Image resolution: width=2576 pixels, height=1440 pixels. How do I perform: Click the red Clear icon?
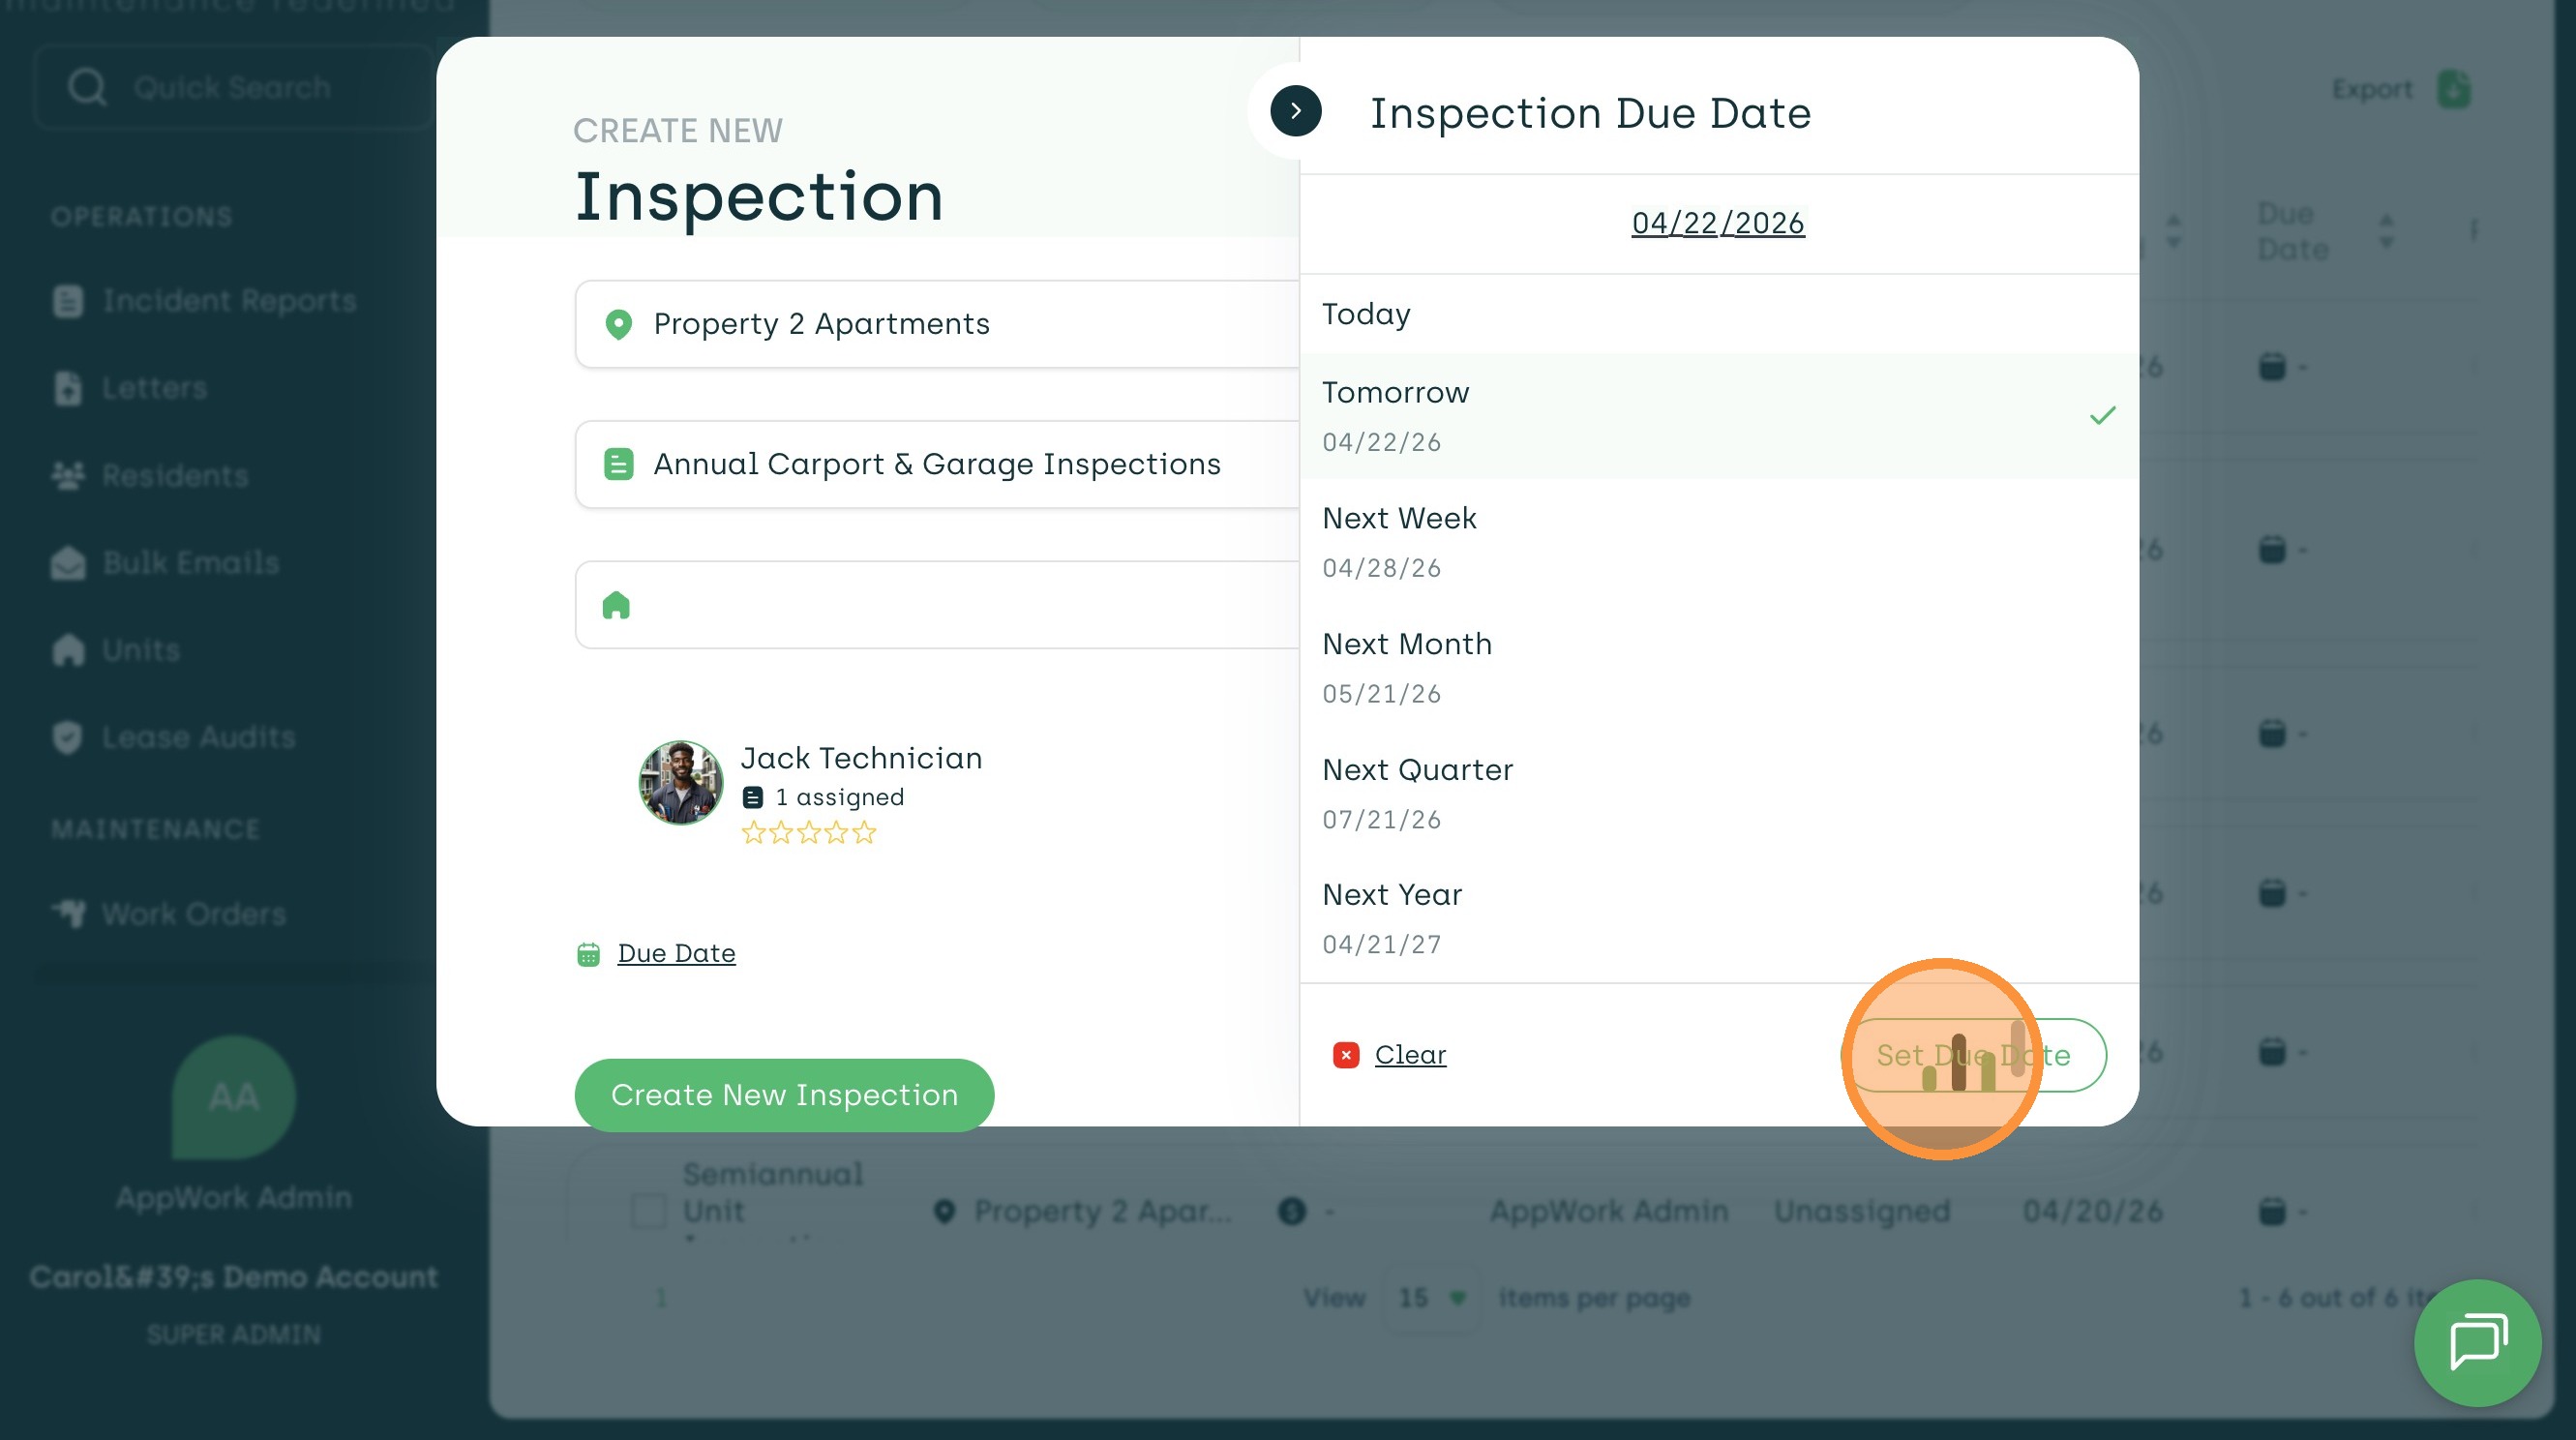(x=1345, y=1054)
